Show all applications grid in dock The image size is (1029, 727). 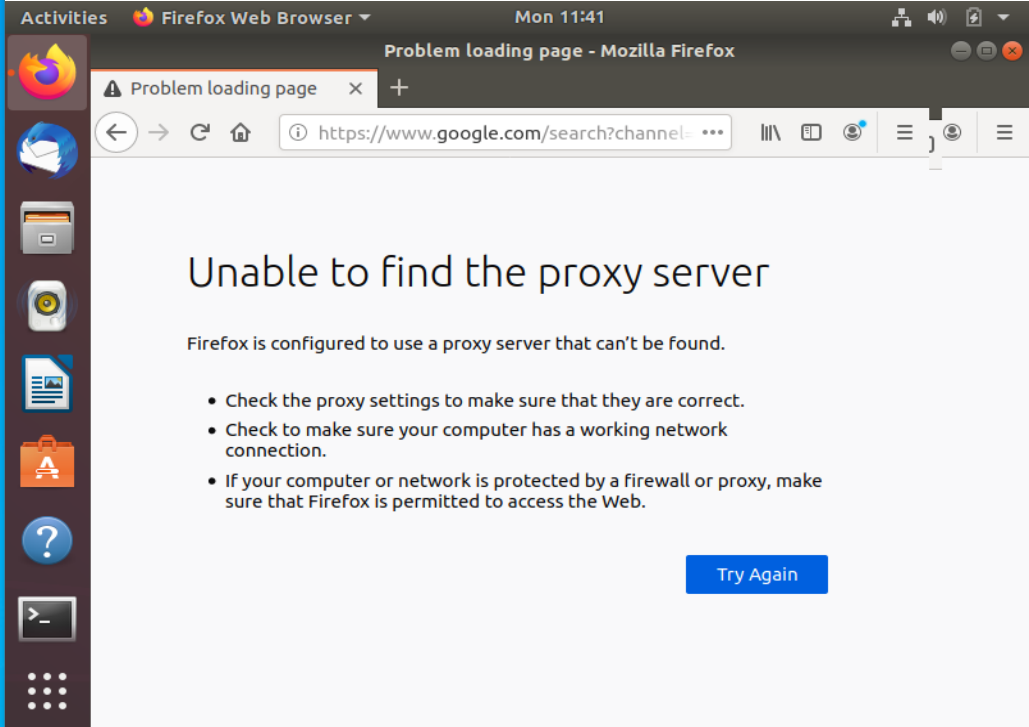pos(46,690)
